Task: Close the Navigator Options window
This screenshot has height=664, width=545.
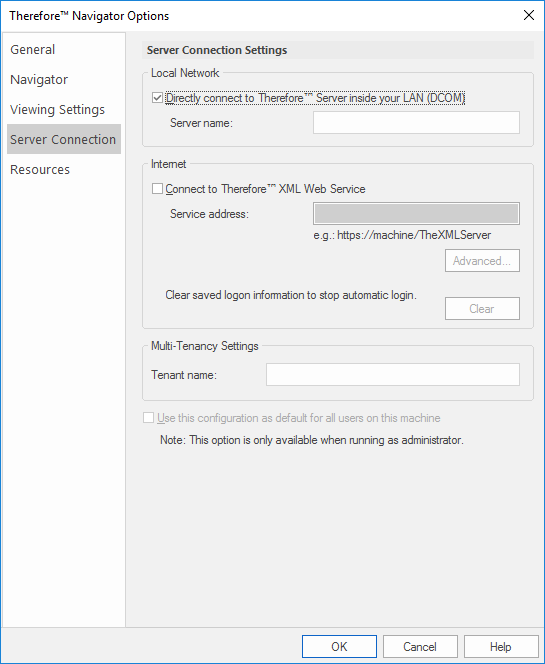Action: (x=528, y=16)
